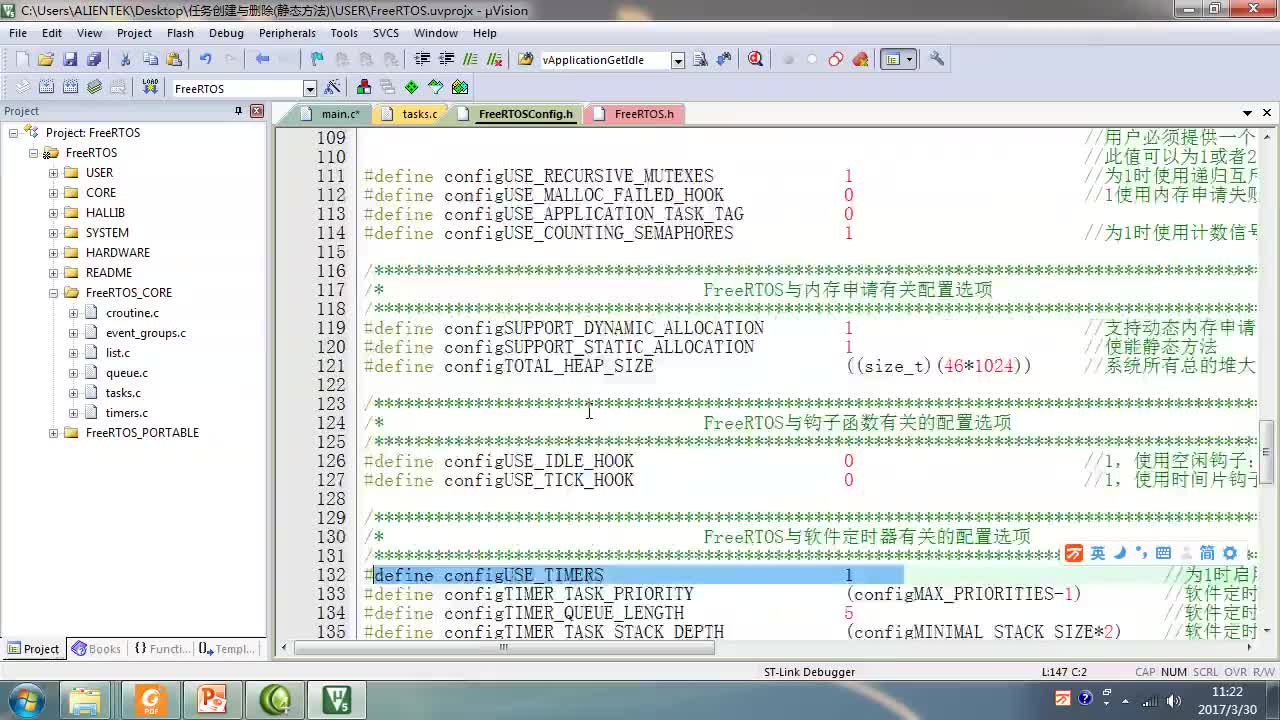Screen dimensions: 1280x720
Task: Open a file using the folder icon
Action: (x=45, y=59)
